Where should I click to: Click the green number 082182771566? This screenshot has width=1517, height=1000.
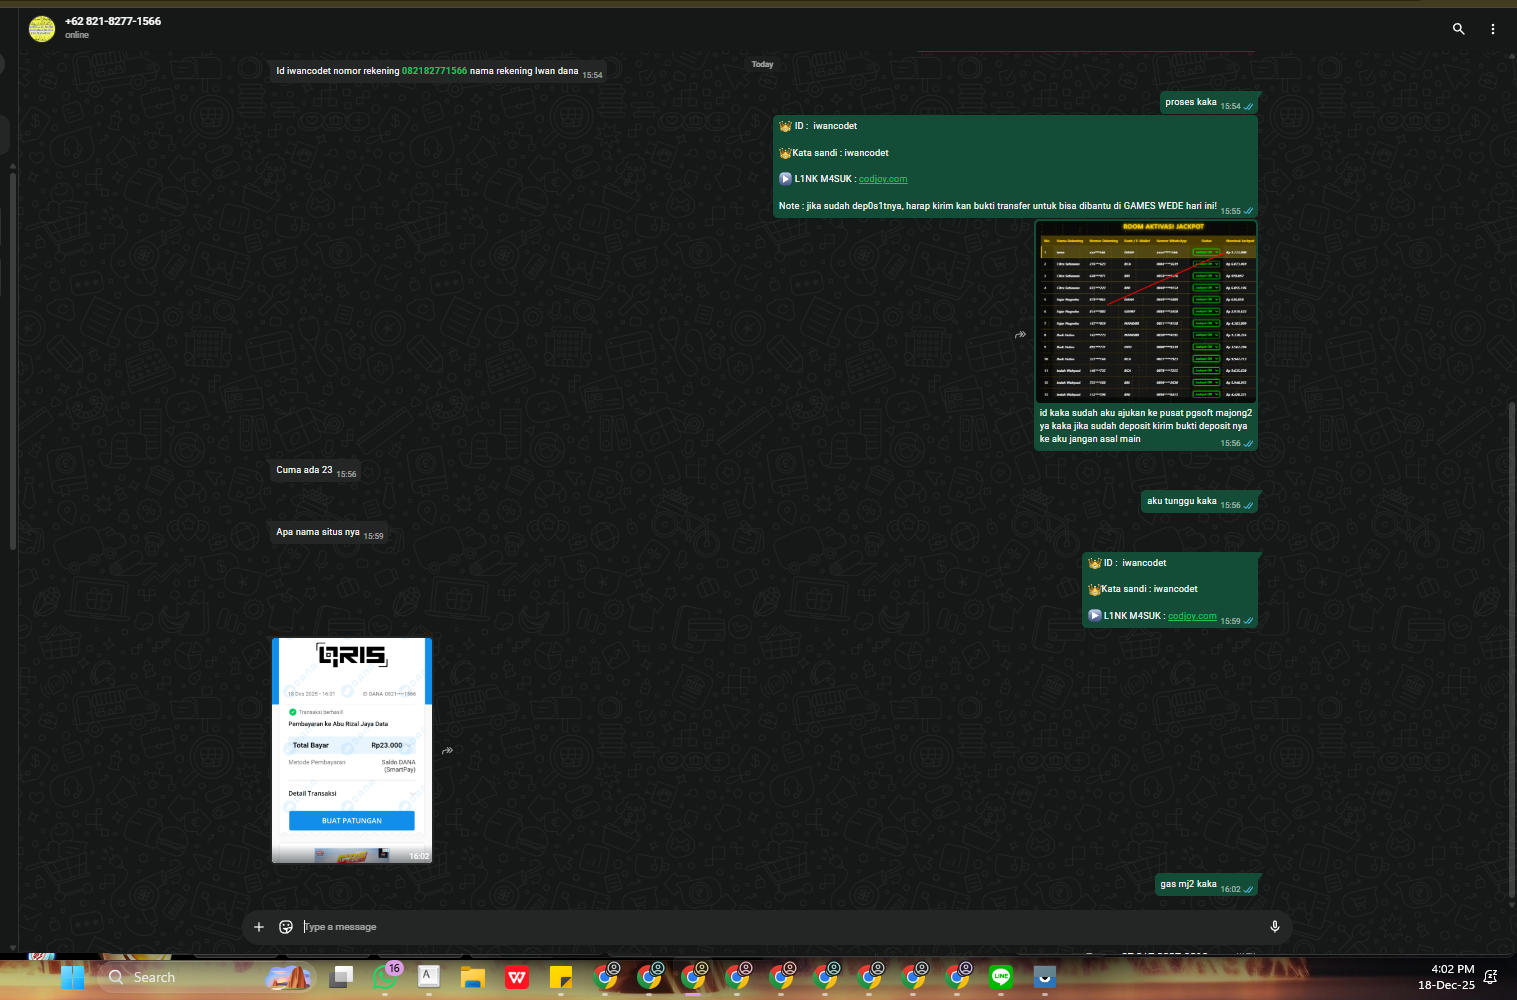pos(434,71)
